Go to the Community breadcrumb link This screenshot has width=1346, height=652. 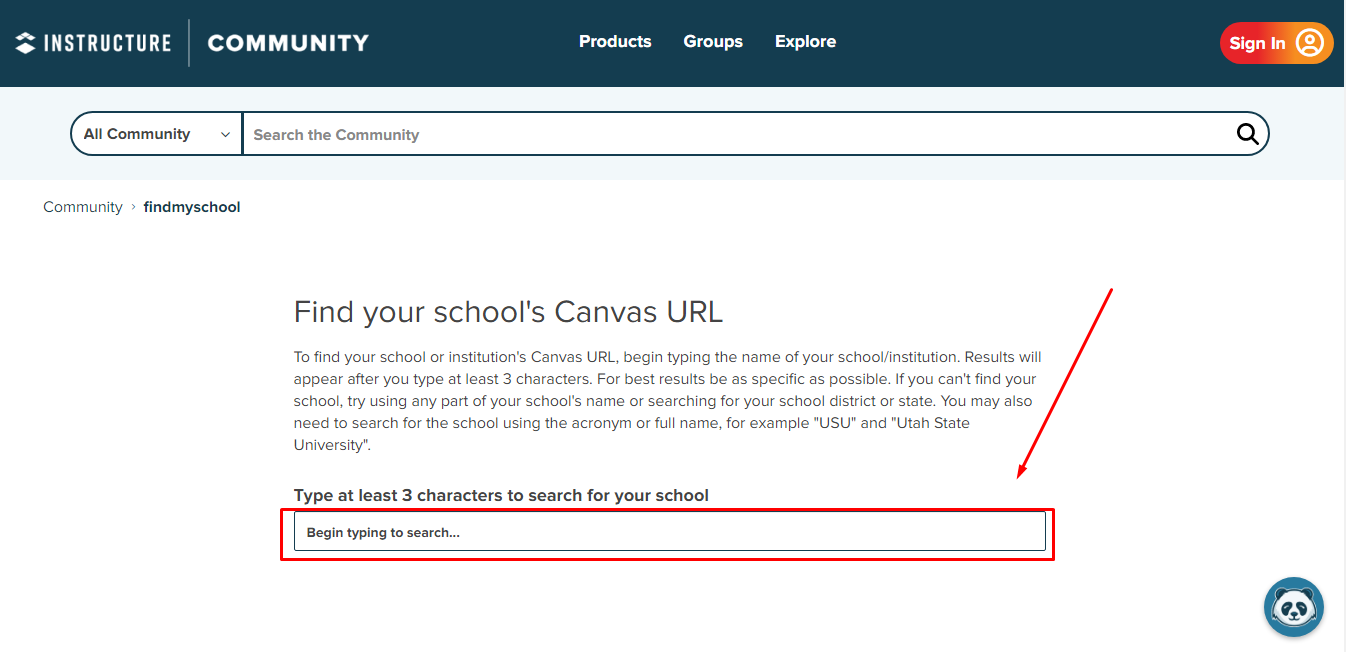(x=83, y=207)
